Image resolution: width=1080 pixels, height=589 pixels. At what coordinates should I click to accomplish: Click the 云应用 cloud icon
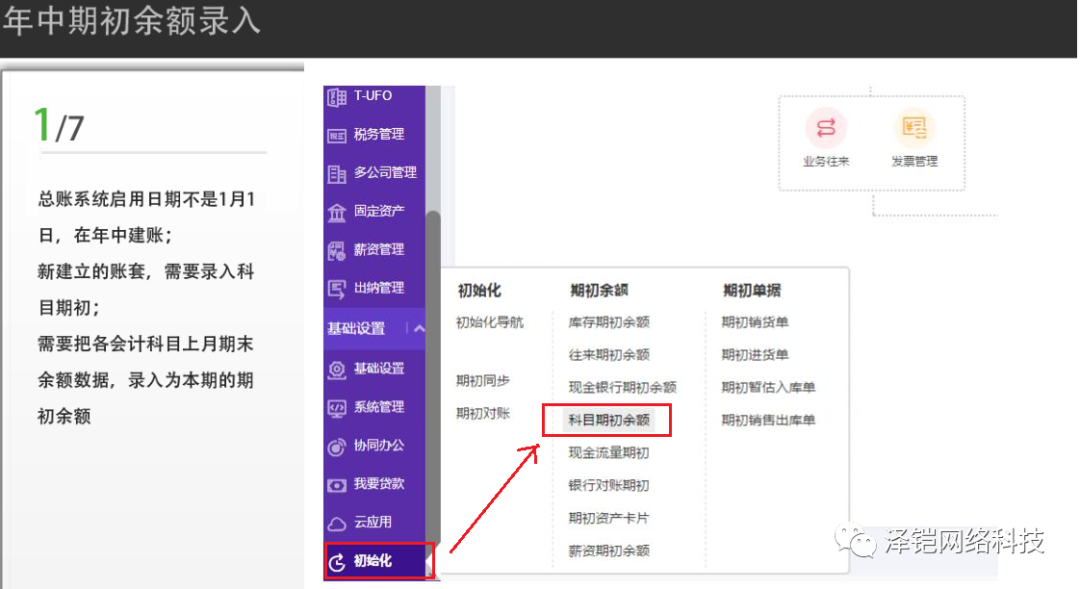click(337, 522)
